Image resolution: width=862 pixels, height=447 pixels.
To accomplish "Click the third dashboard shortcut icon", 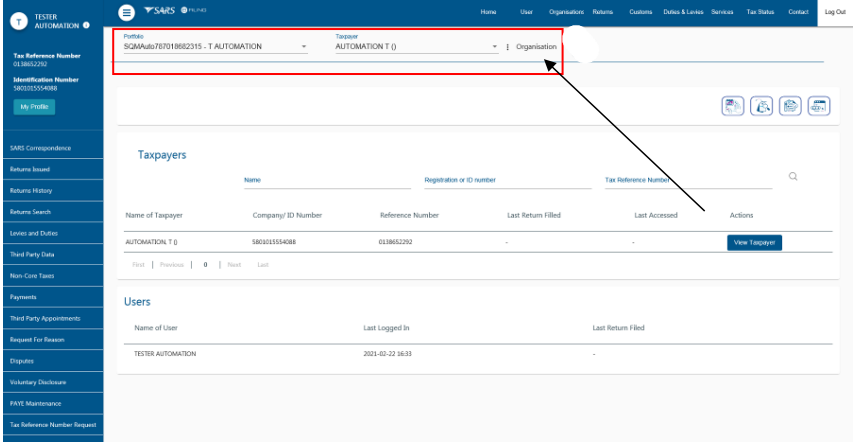I will tap(790, 107).
